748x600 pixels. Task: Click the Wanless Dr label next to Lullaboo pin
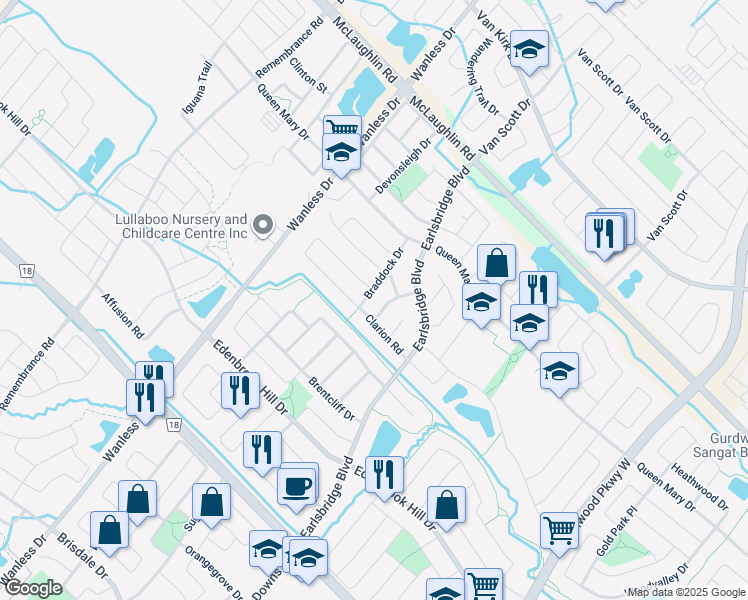pos(311,205)
